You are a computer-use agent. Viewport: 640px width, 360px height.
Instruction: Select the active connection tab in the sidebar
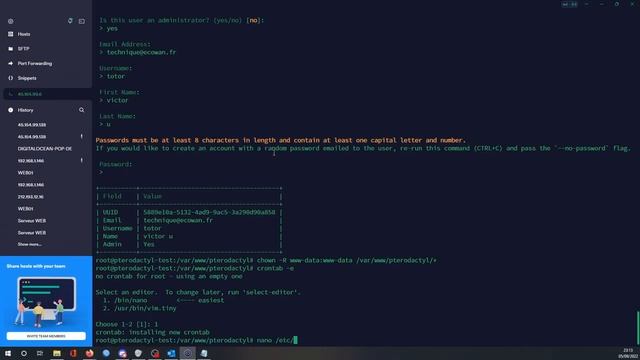[x=47, y=94]
